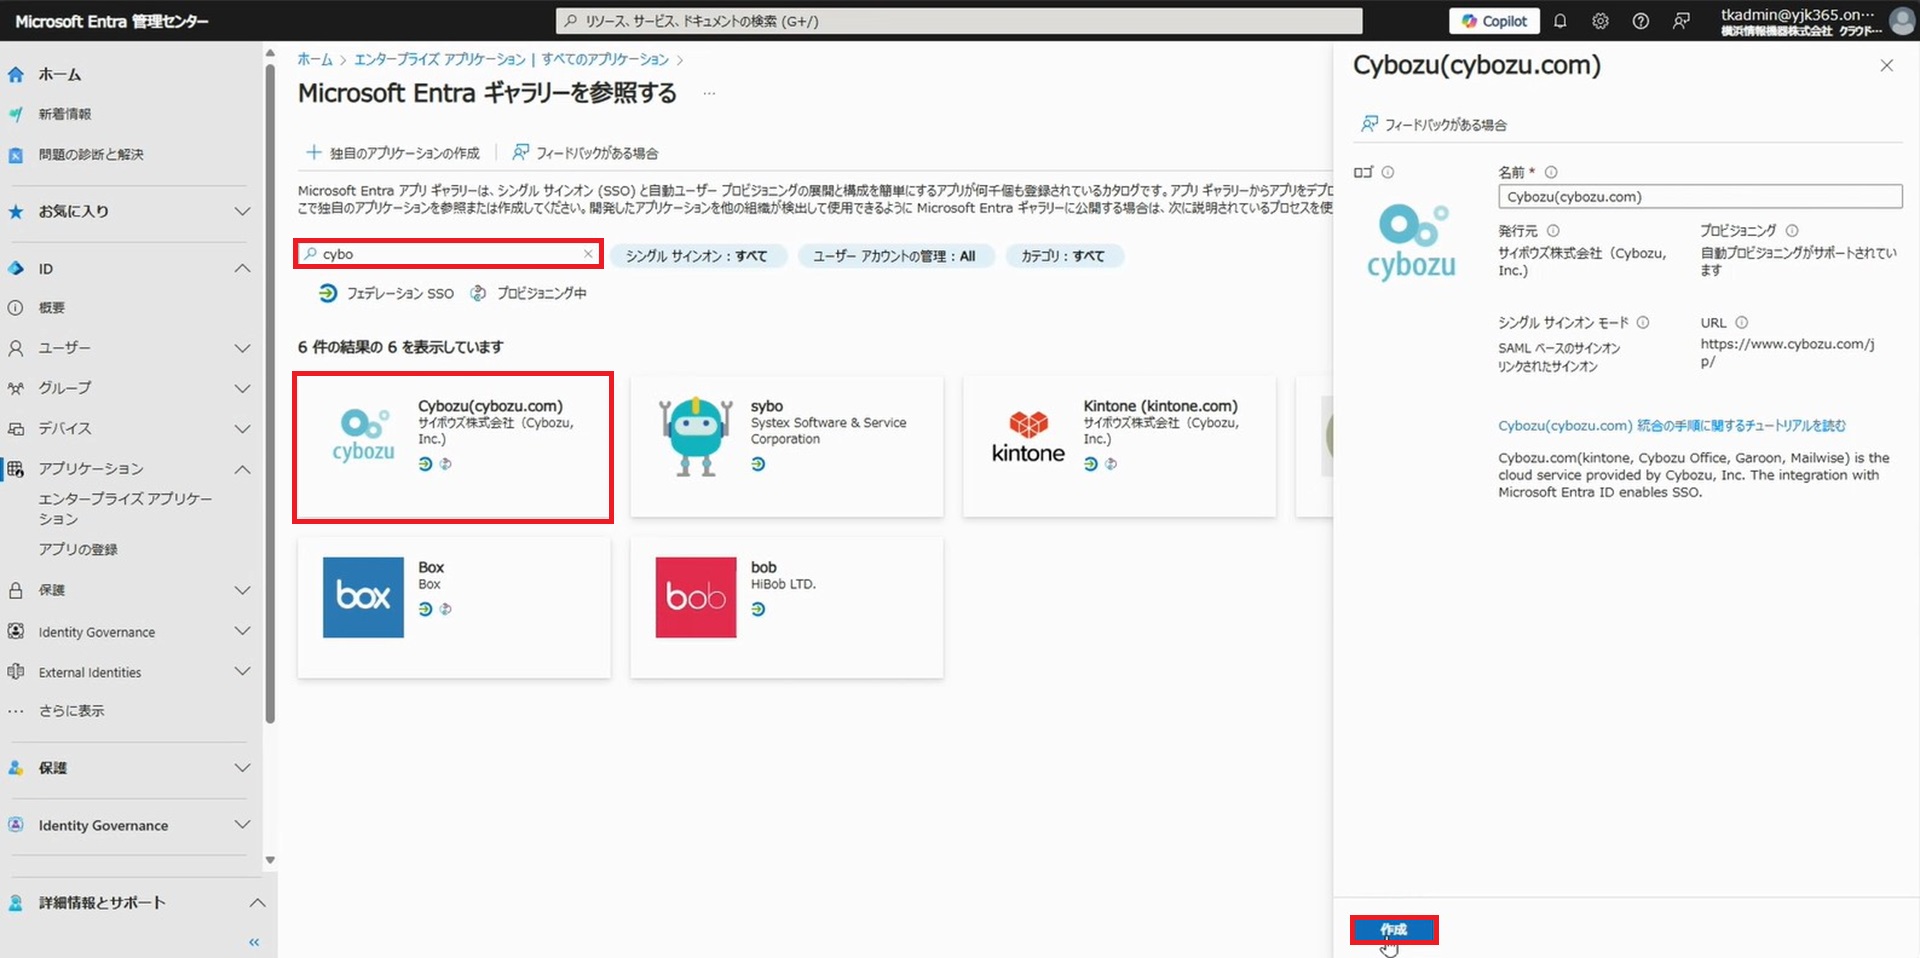Click the Box logo icon
Screen dimensions: 1920x958
363,597
